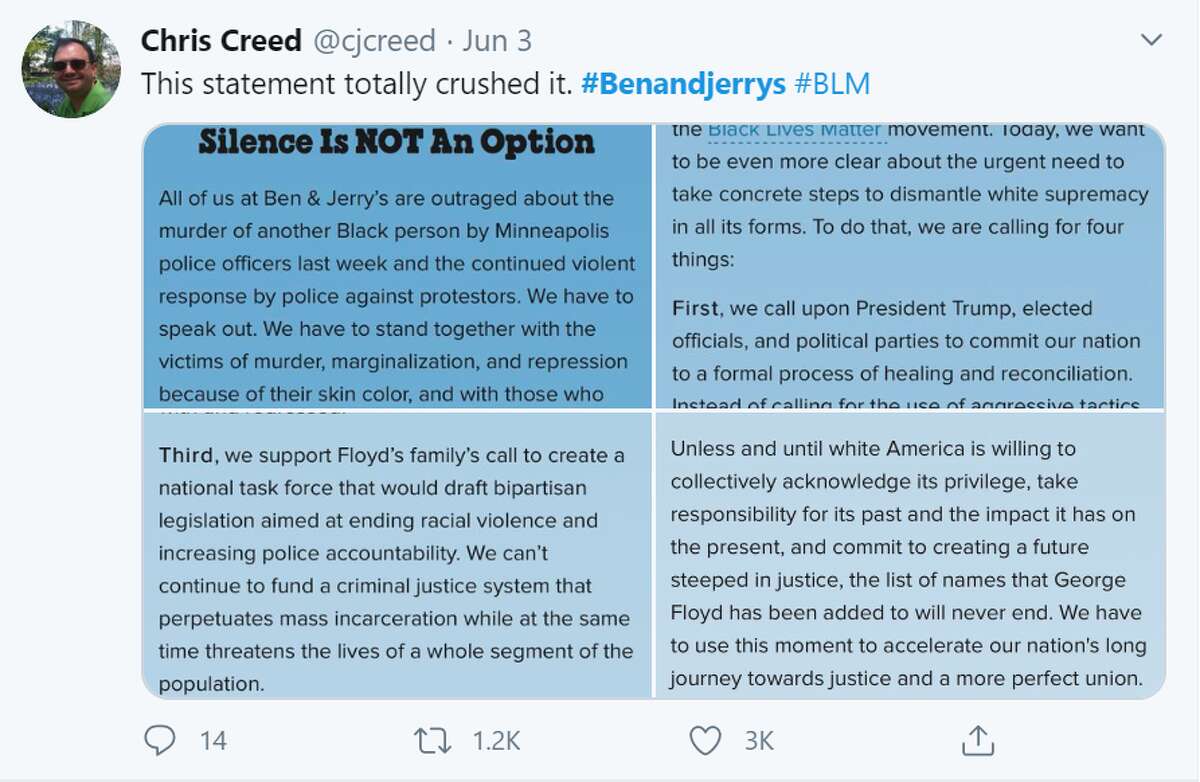Reply to the tweet using the speech bubble icon
The width and height of the screenshot is (1200, 782).
coord(160,741)
